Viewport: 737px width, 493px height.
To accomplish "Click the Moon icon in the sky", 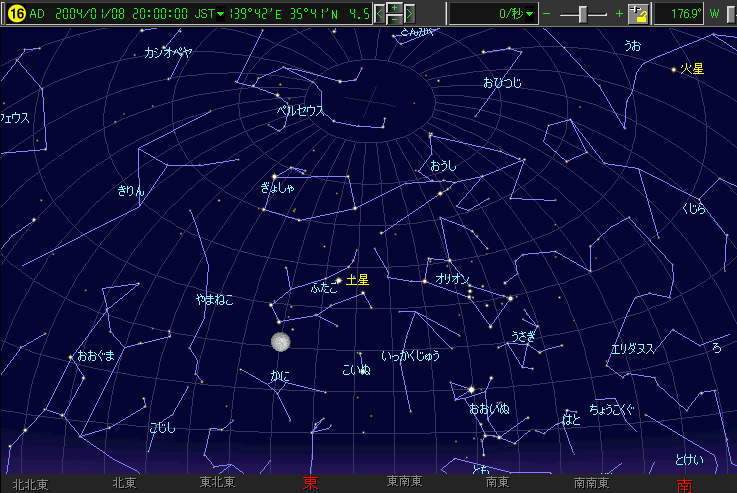I will pos(281,342).
